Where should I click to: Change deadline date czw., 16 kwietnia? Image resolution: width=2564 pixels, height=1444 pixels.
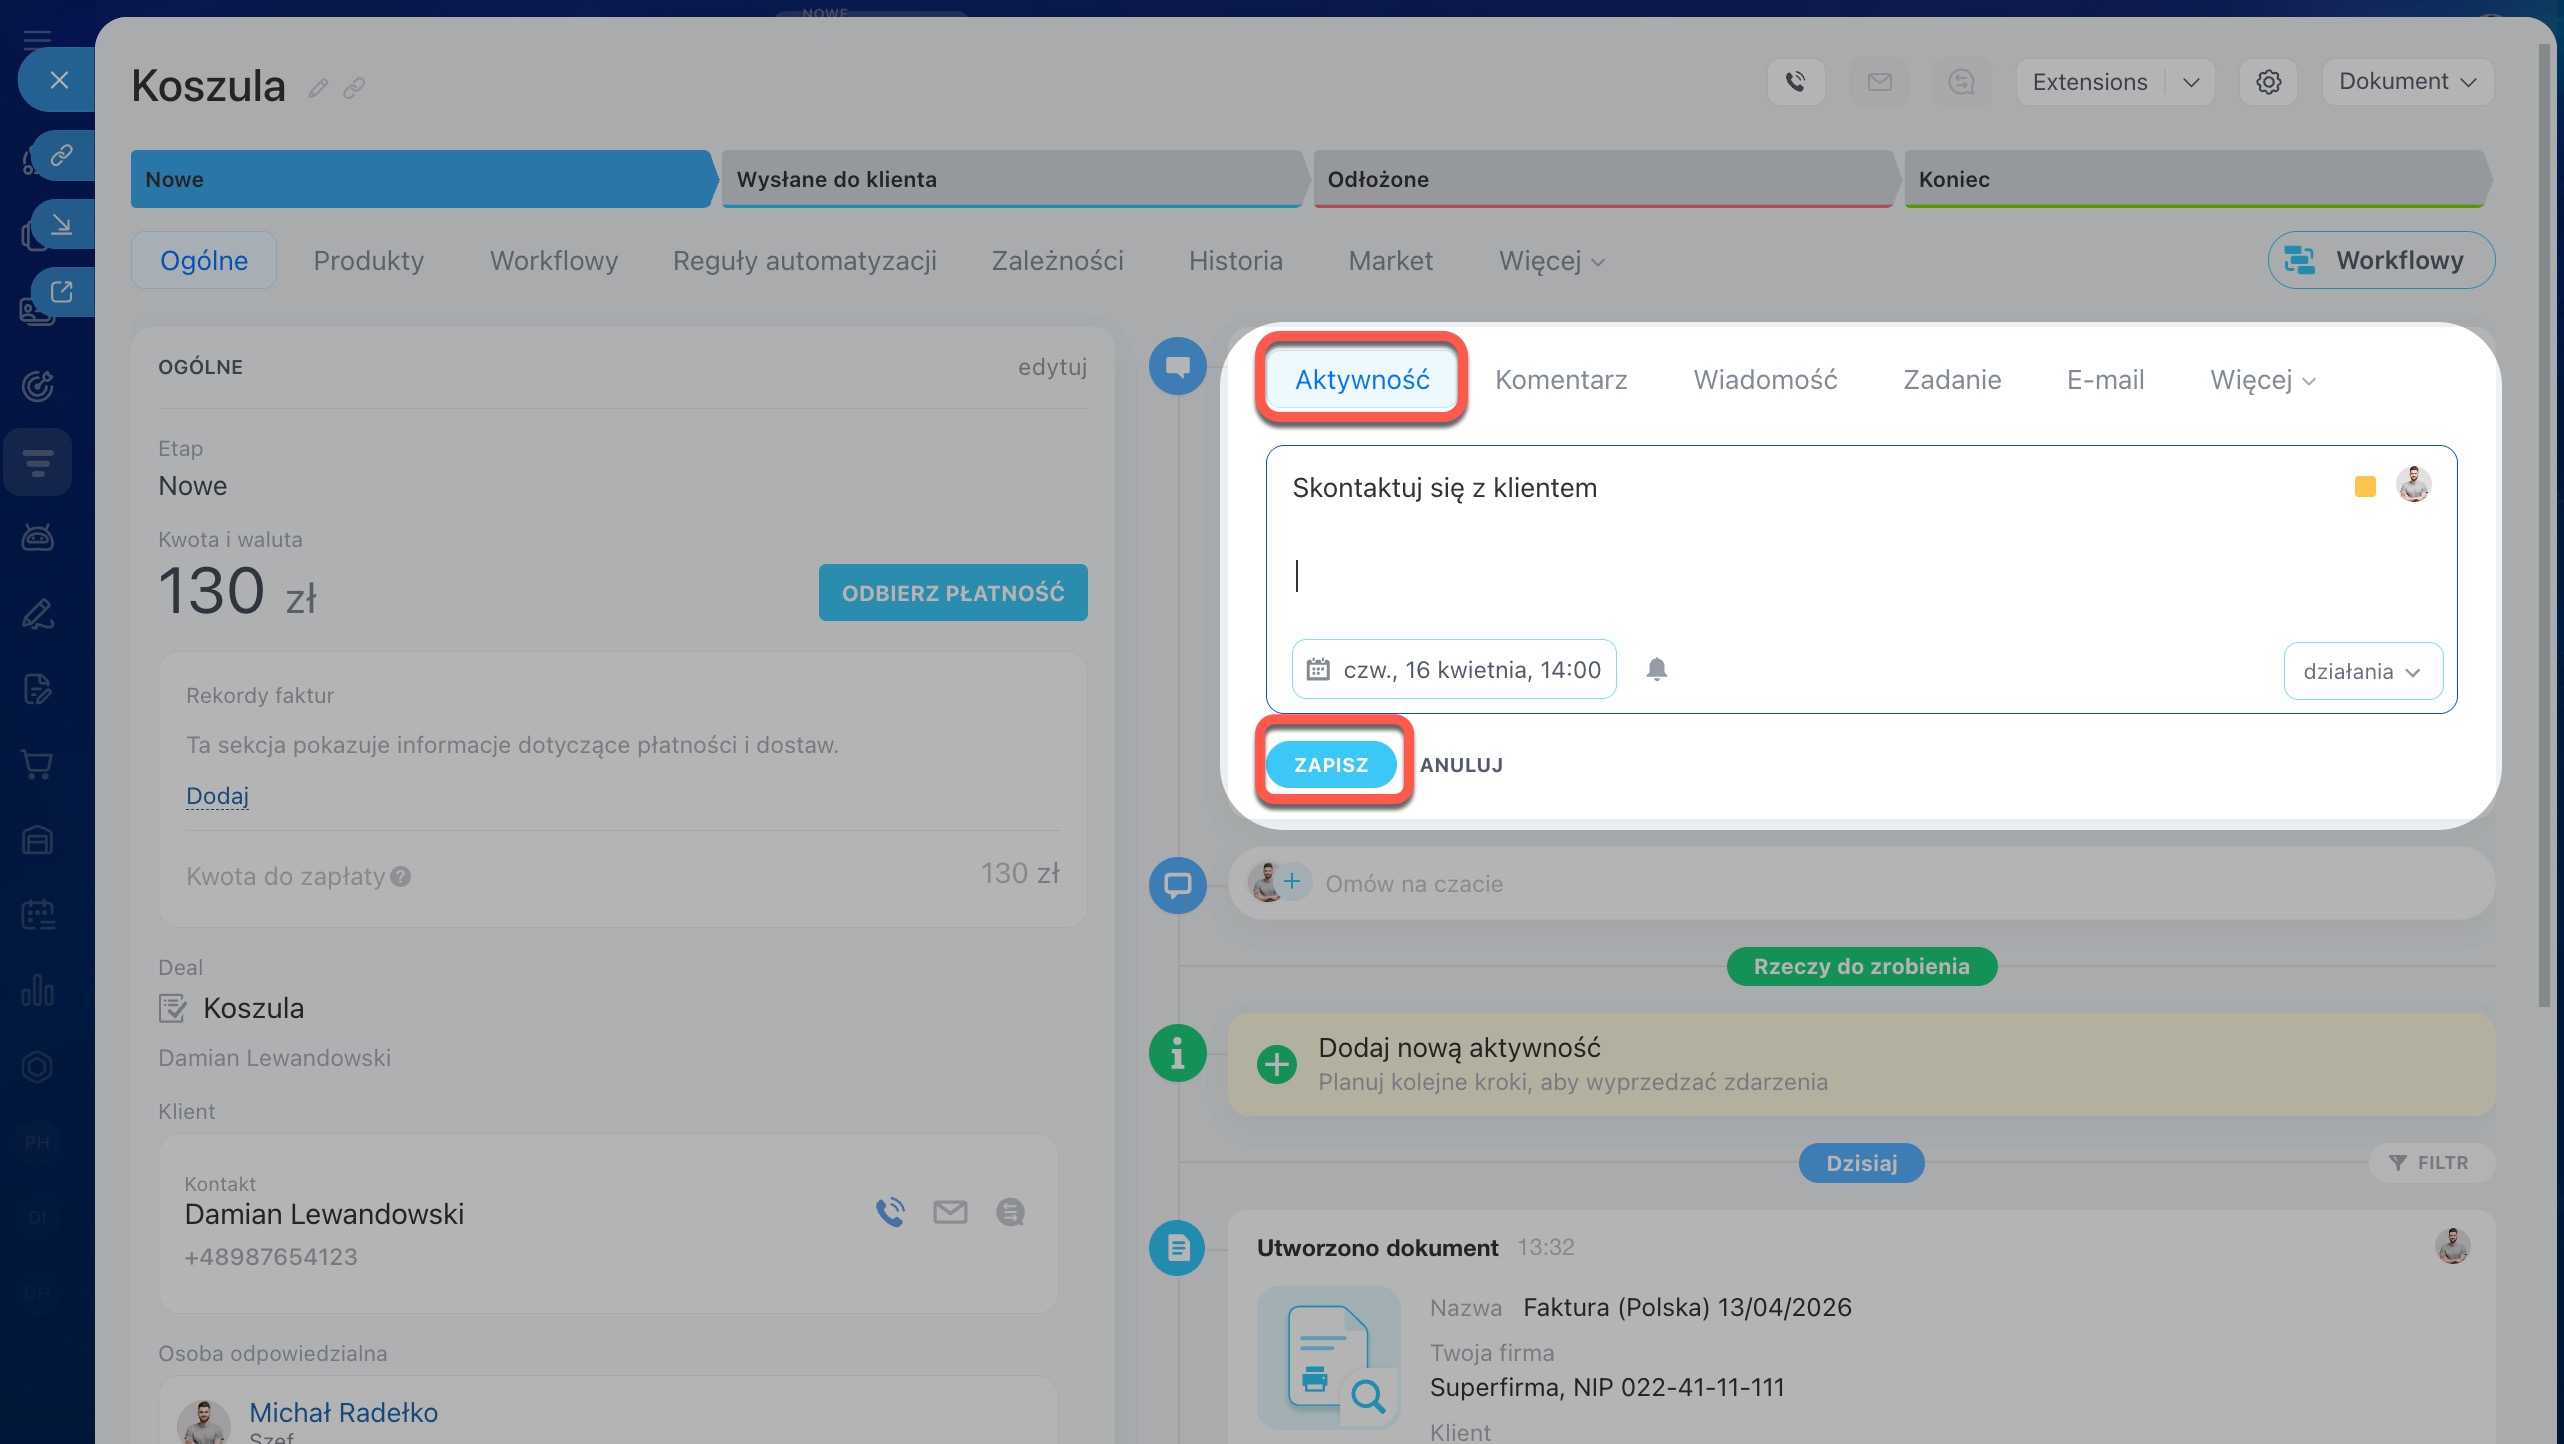(x=1454, y=669)
